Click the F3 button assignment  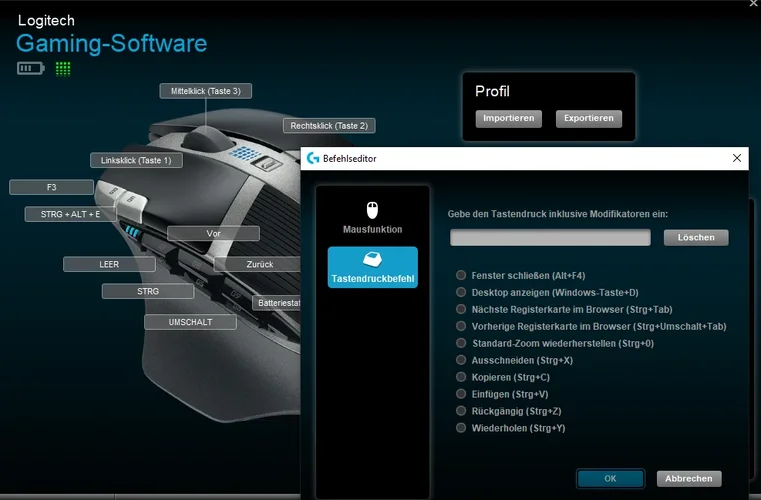pyautogui.click(x=51, y=187)
